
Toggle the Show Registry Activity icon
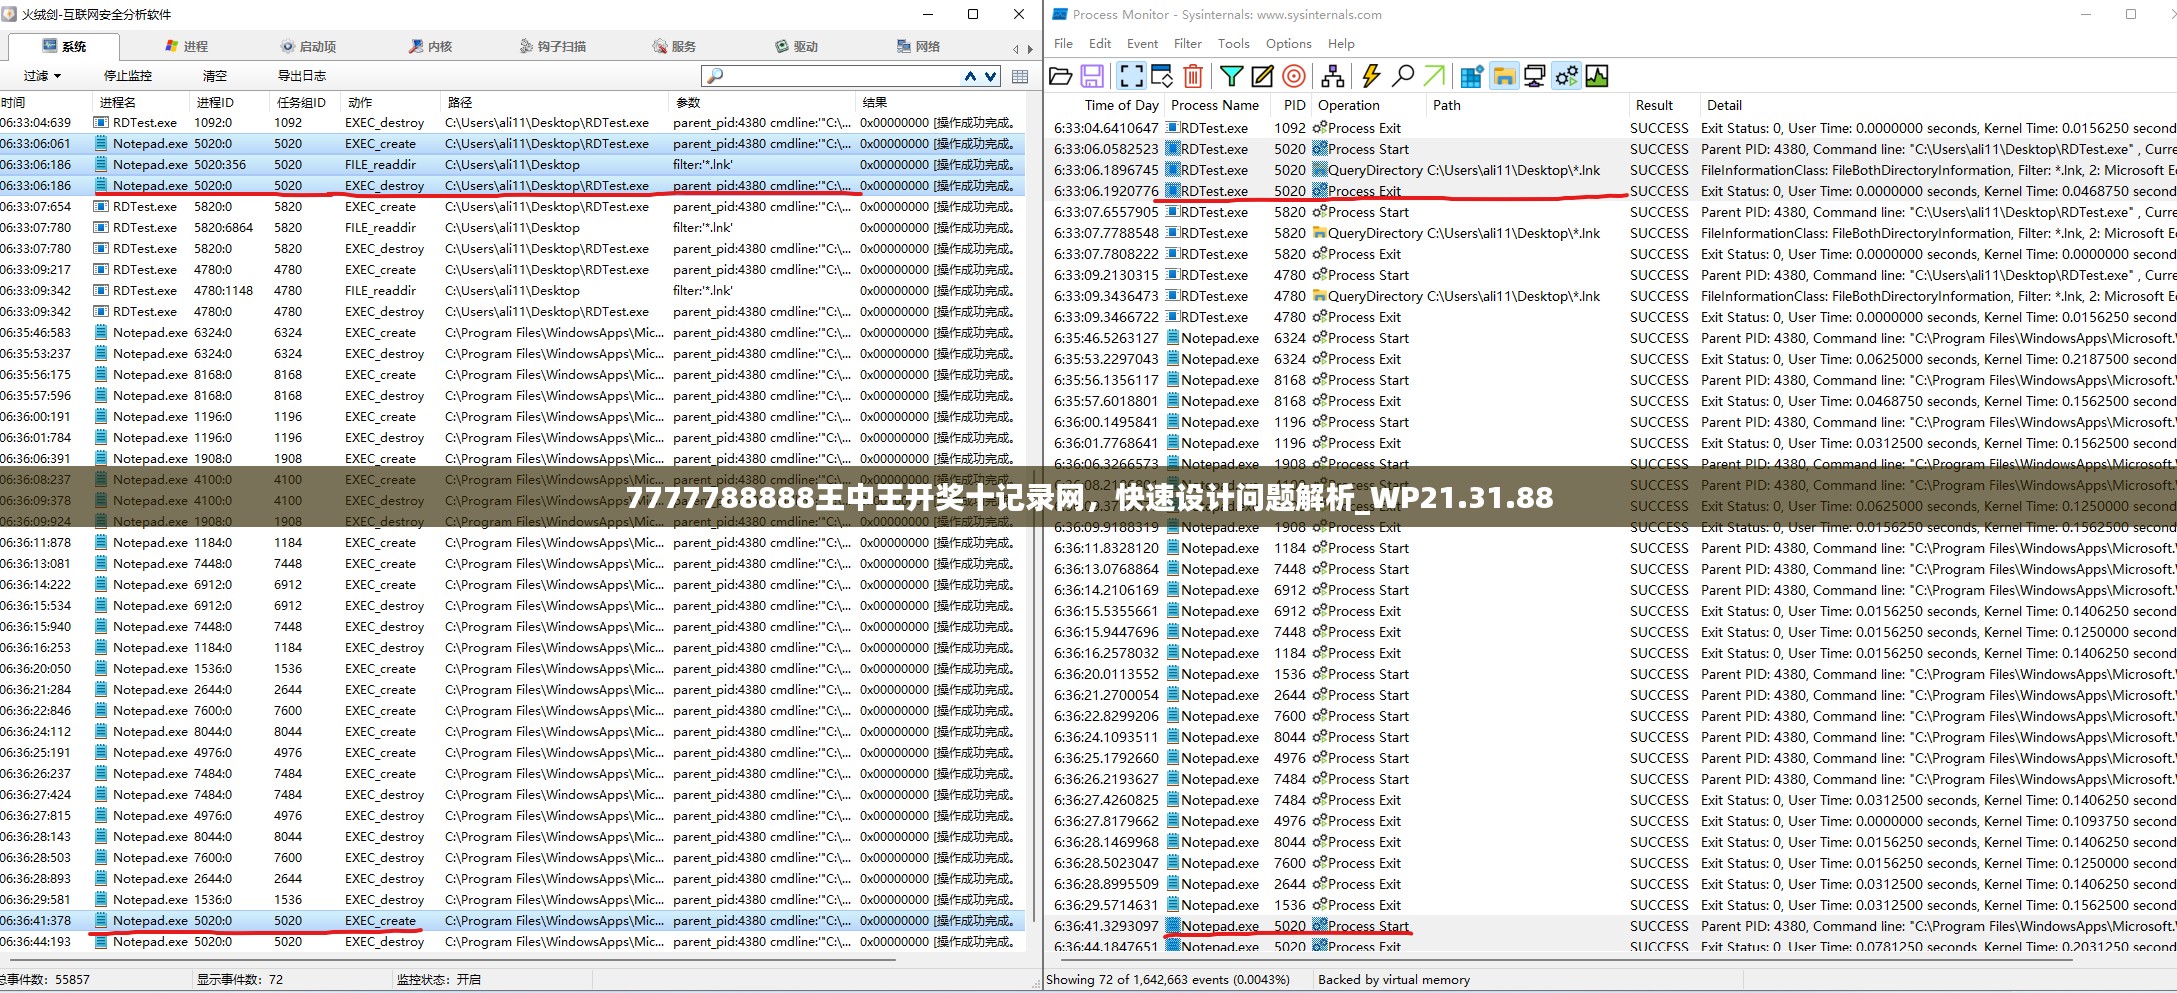pos(1472,76)
